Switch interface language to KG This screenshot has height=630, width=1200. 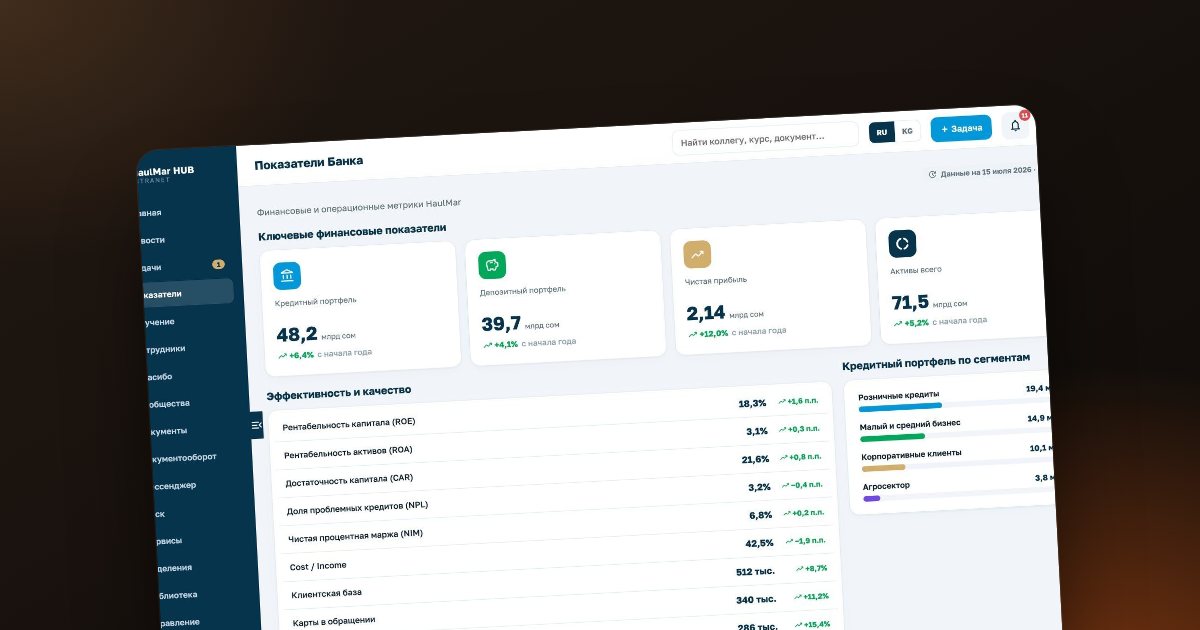point(907,131)
